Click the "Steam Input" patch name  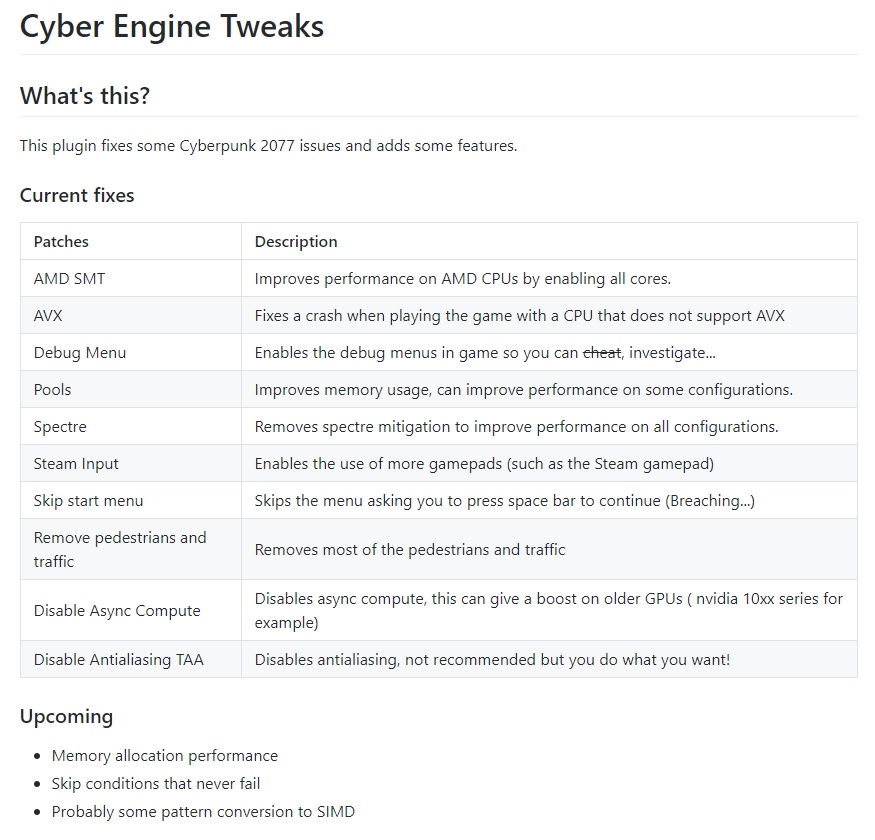76,463
